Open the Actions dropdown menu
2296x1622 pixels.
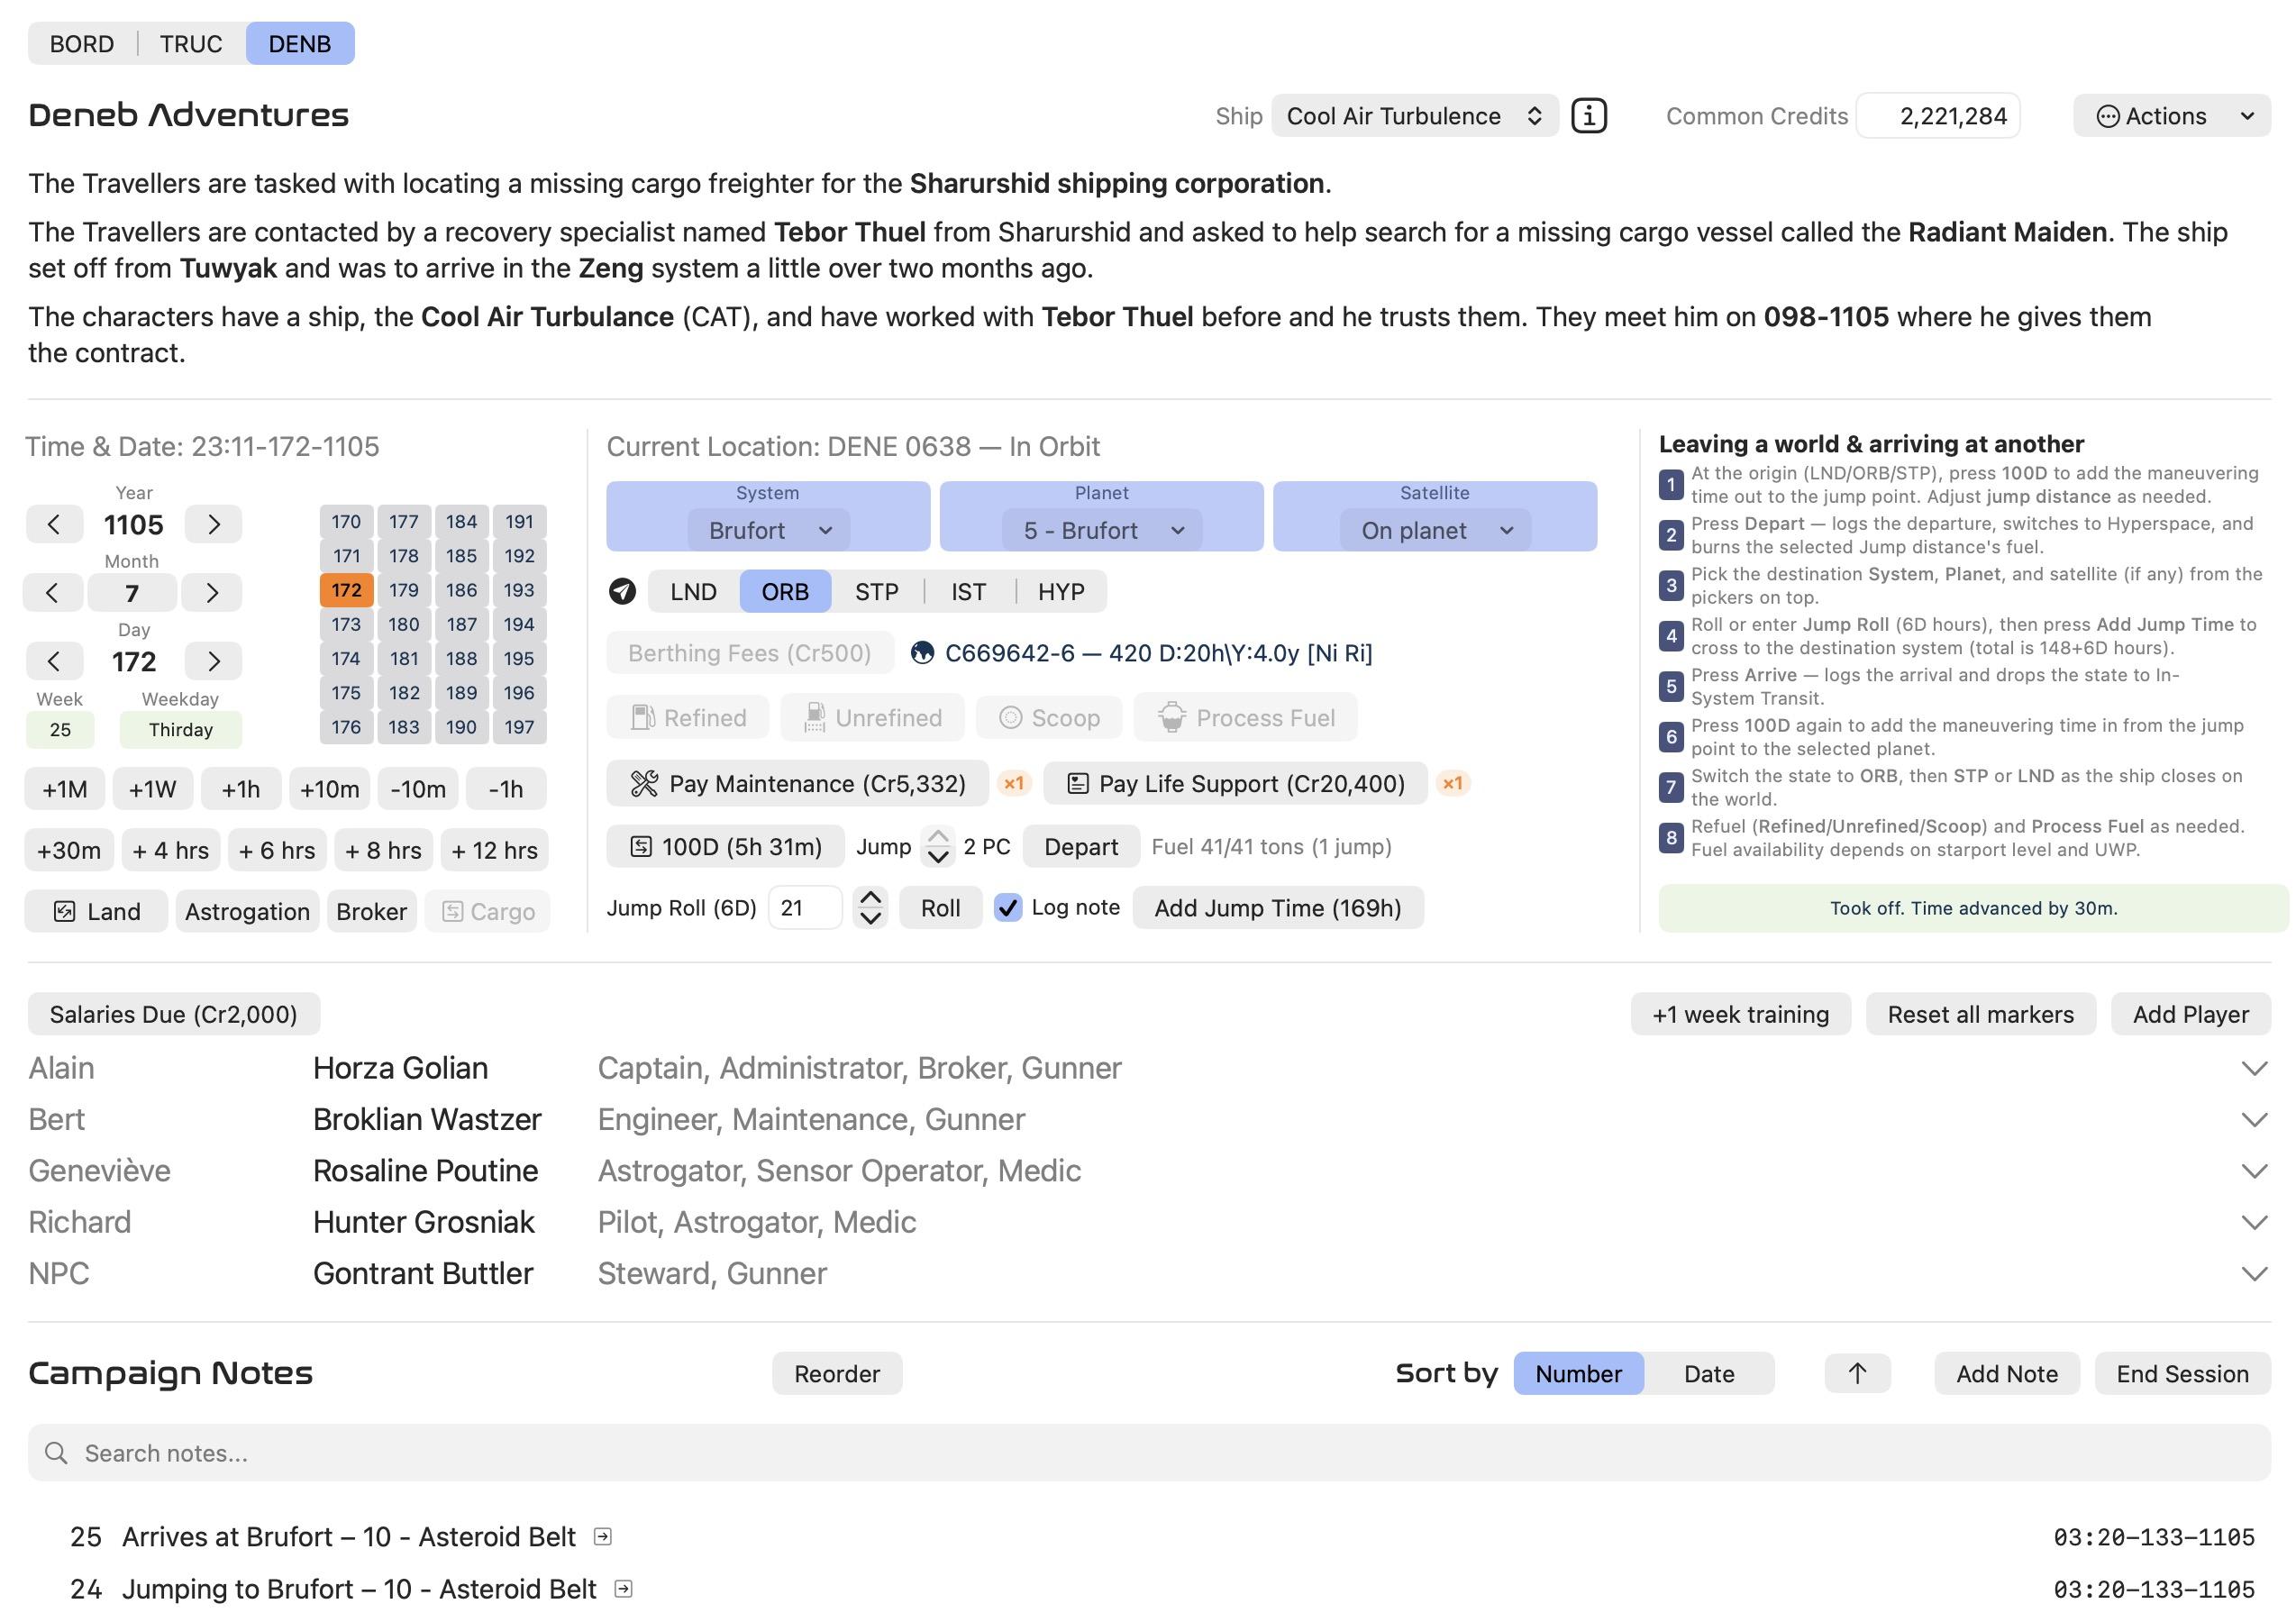[2172, 116]
